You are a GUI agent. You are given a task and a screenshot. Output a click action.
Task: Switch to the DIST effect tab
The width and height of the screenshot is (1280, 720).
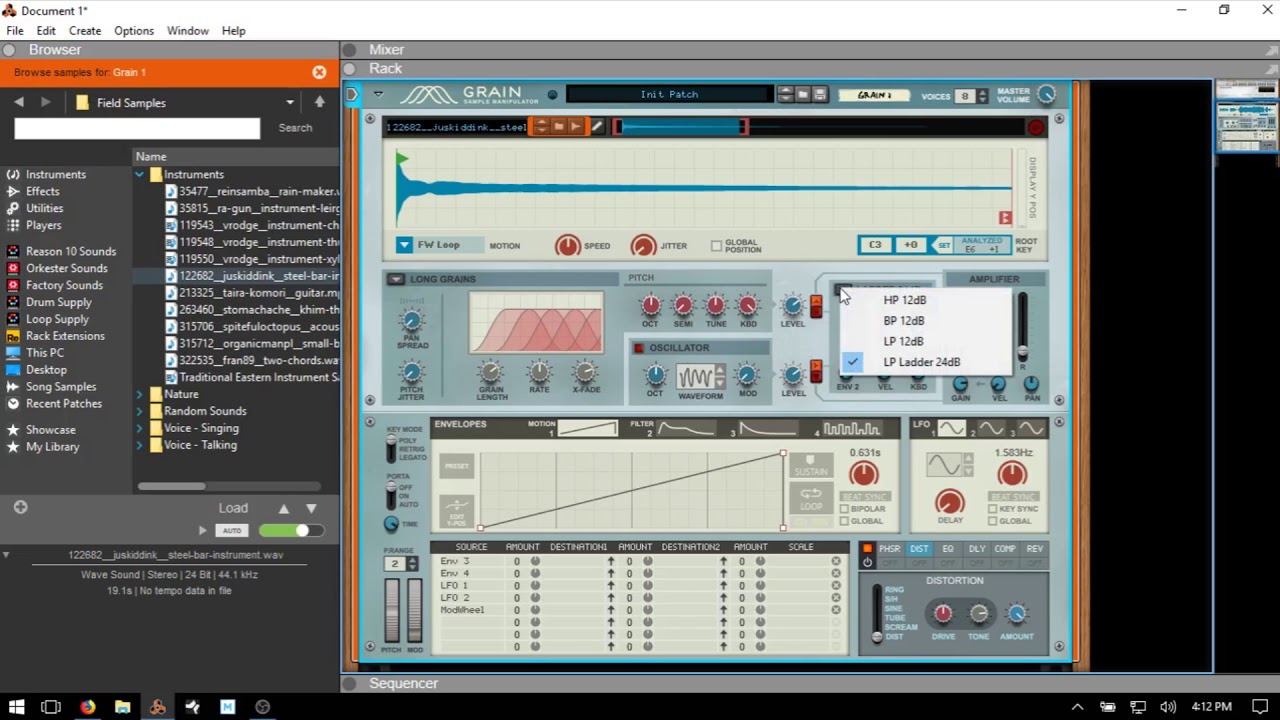919,549
